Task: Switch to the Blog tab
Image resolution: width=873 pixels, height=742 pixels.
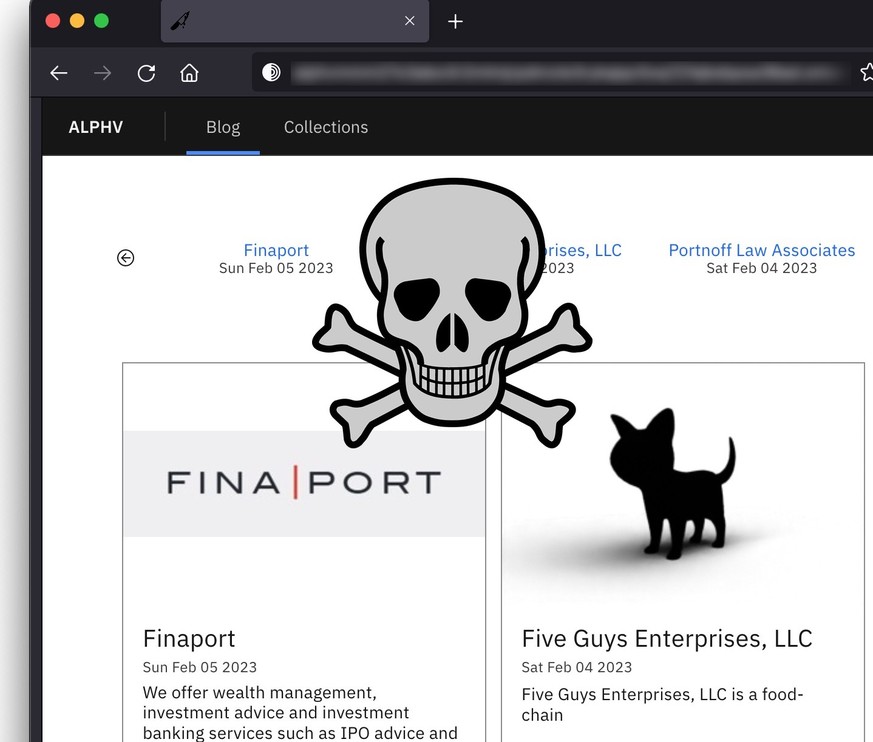Action: (223, 127)
